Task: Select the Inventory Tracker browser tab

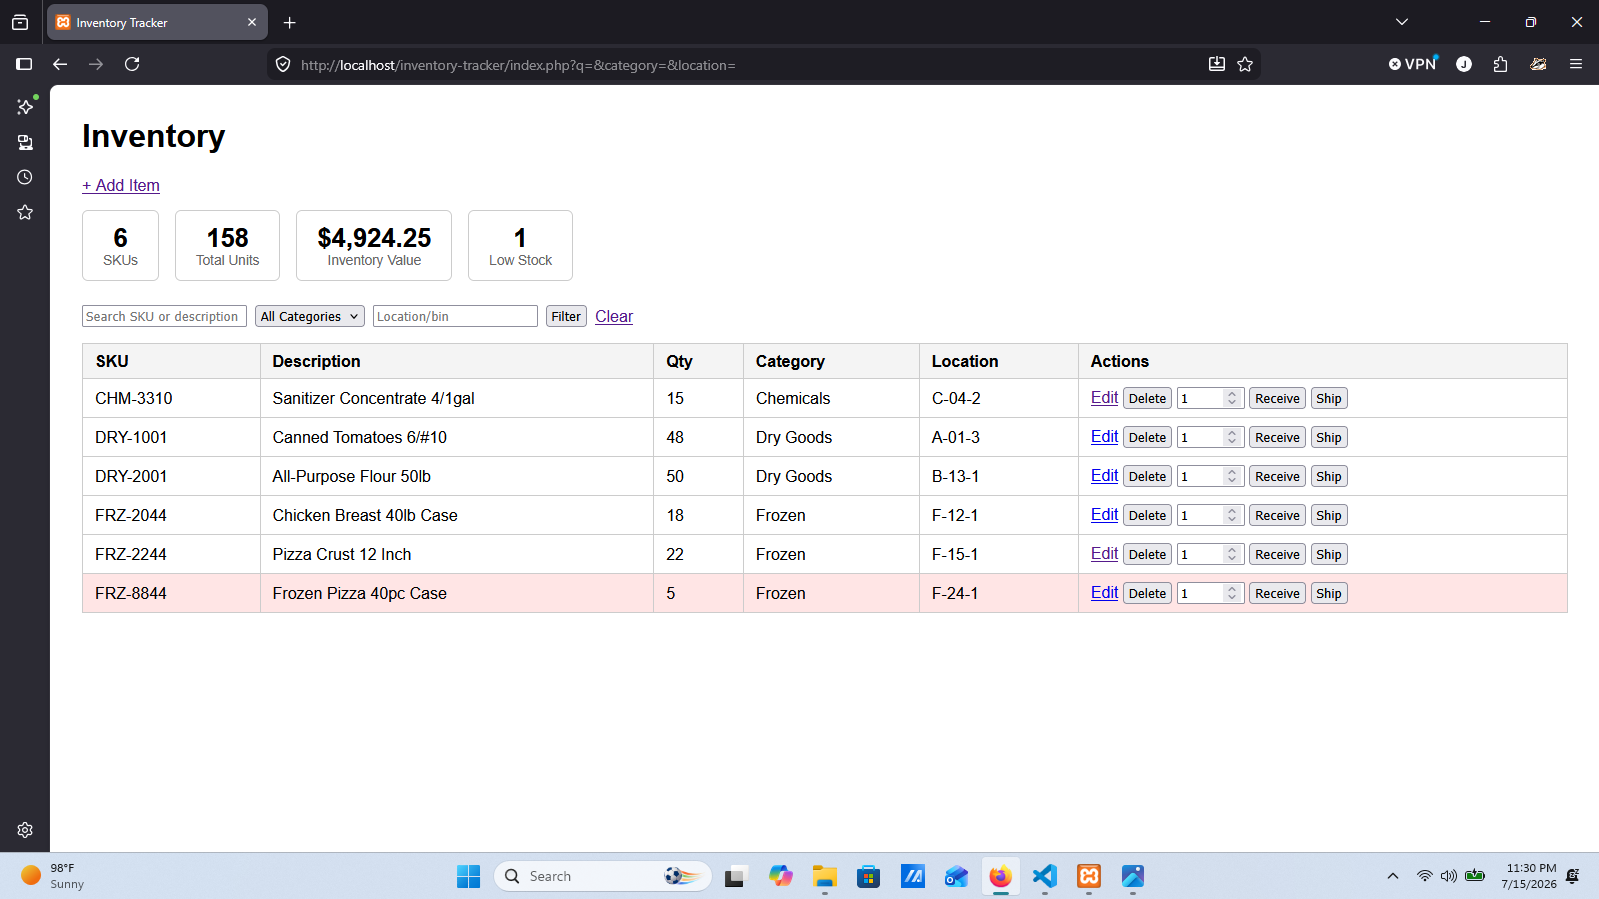Action: (157, 22)
